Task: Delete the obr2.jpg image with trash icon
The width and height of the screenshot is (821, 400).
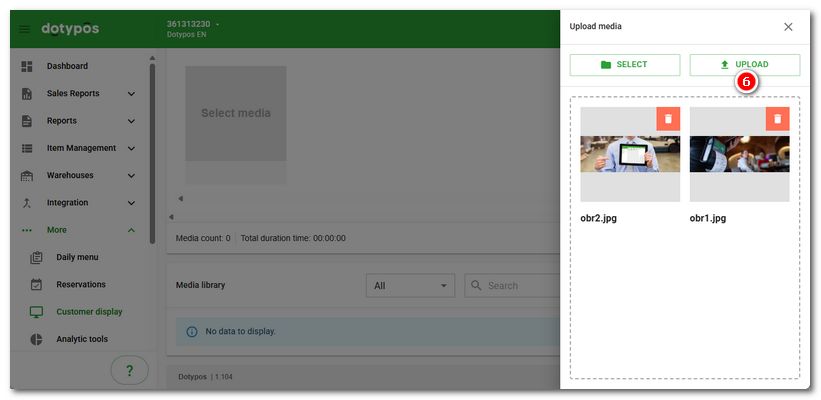Action: point(668,119)
